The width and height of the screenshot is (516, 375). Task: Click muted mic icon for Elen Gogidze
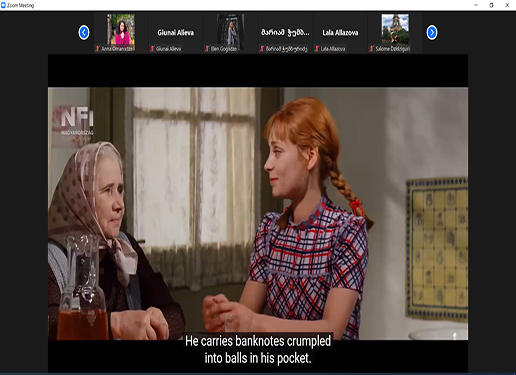click(x=207, y=49)
